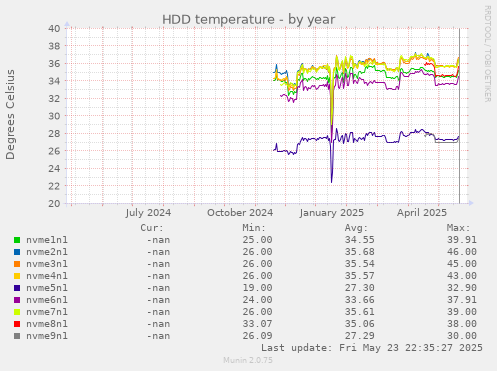
Task: Click the October 2024 axis label
Action: coord(240,213)
